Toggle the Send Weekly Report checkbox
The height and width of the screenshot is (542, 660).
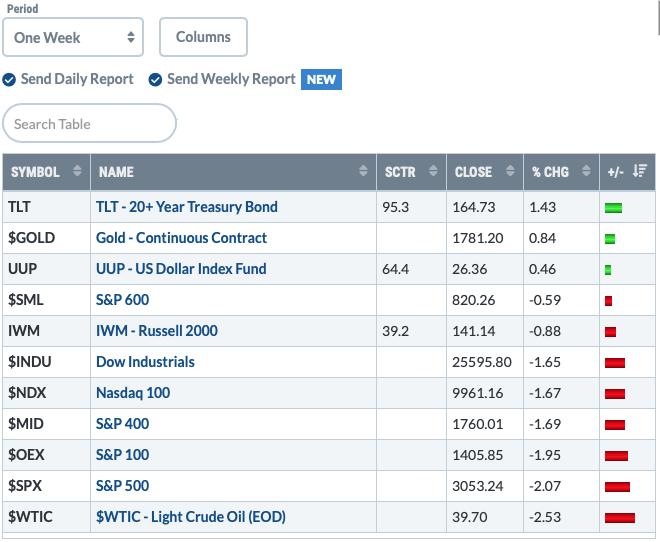(155, 79)
